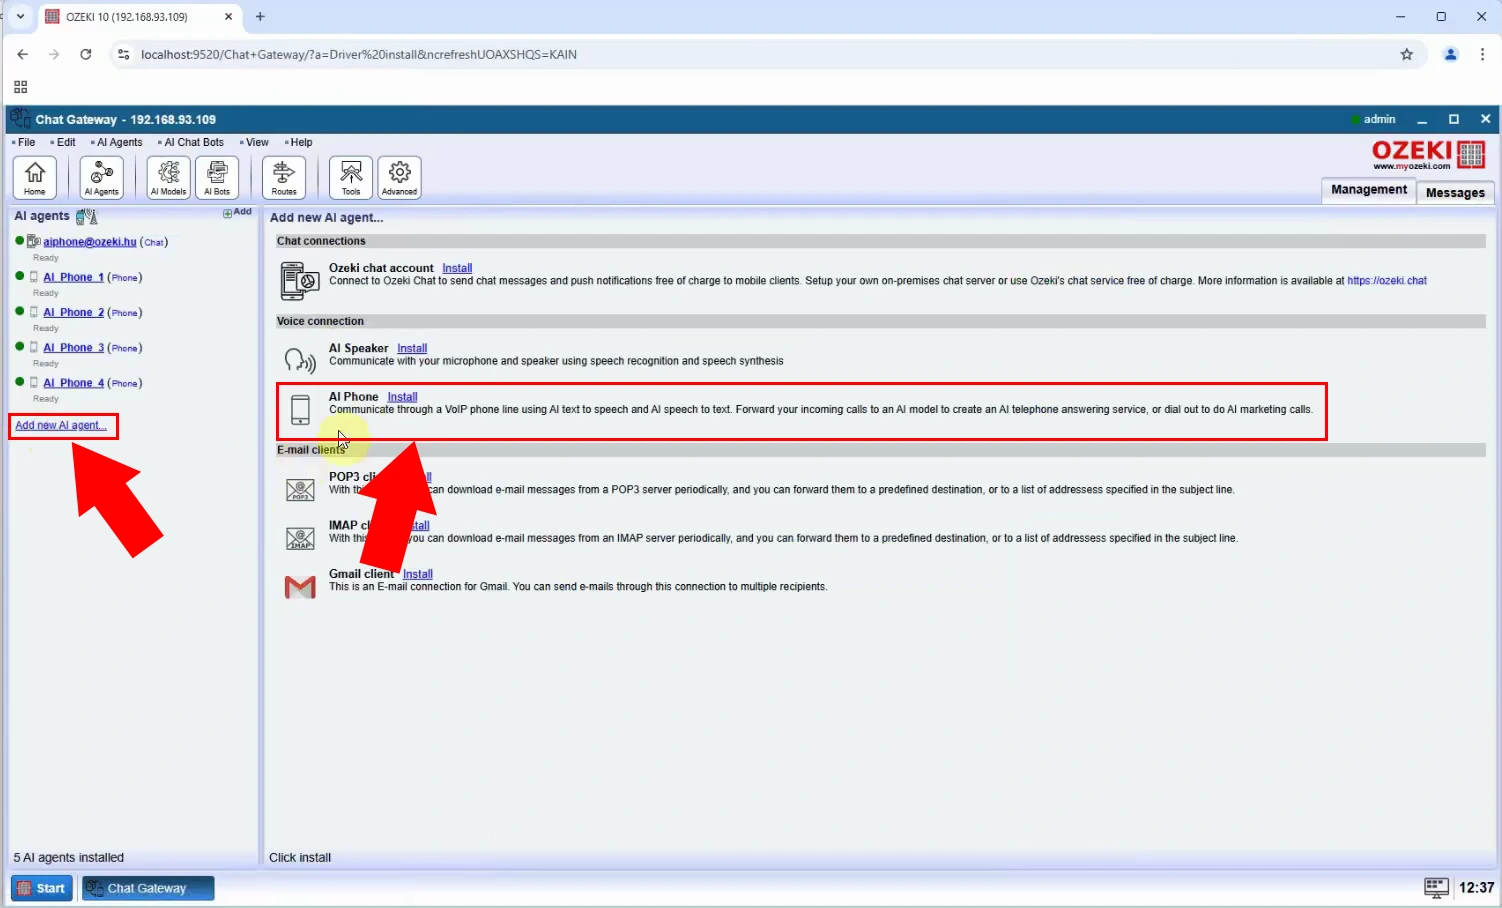This screenshot has width=1502, height=908.
Task: Switch to the Management tab
Action: tap(1369, 190)
